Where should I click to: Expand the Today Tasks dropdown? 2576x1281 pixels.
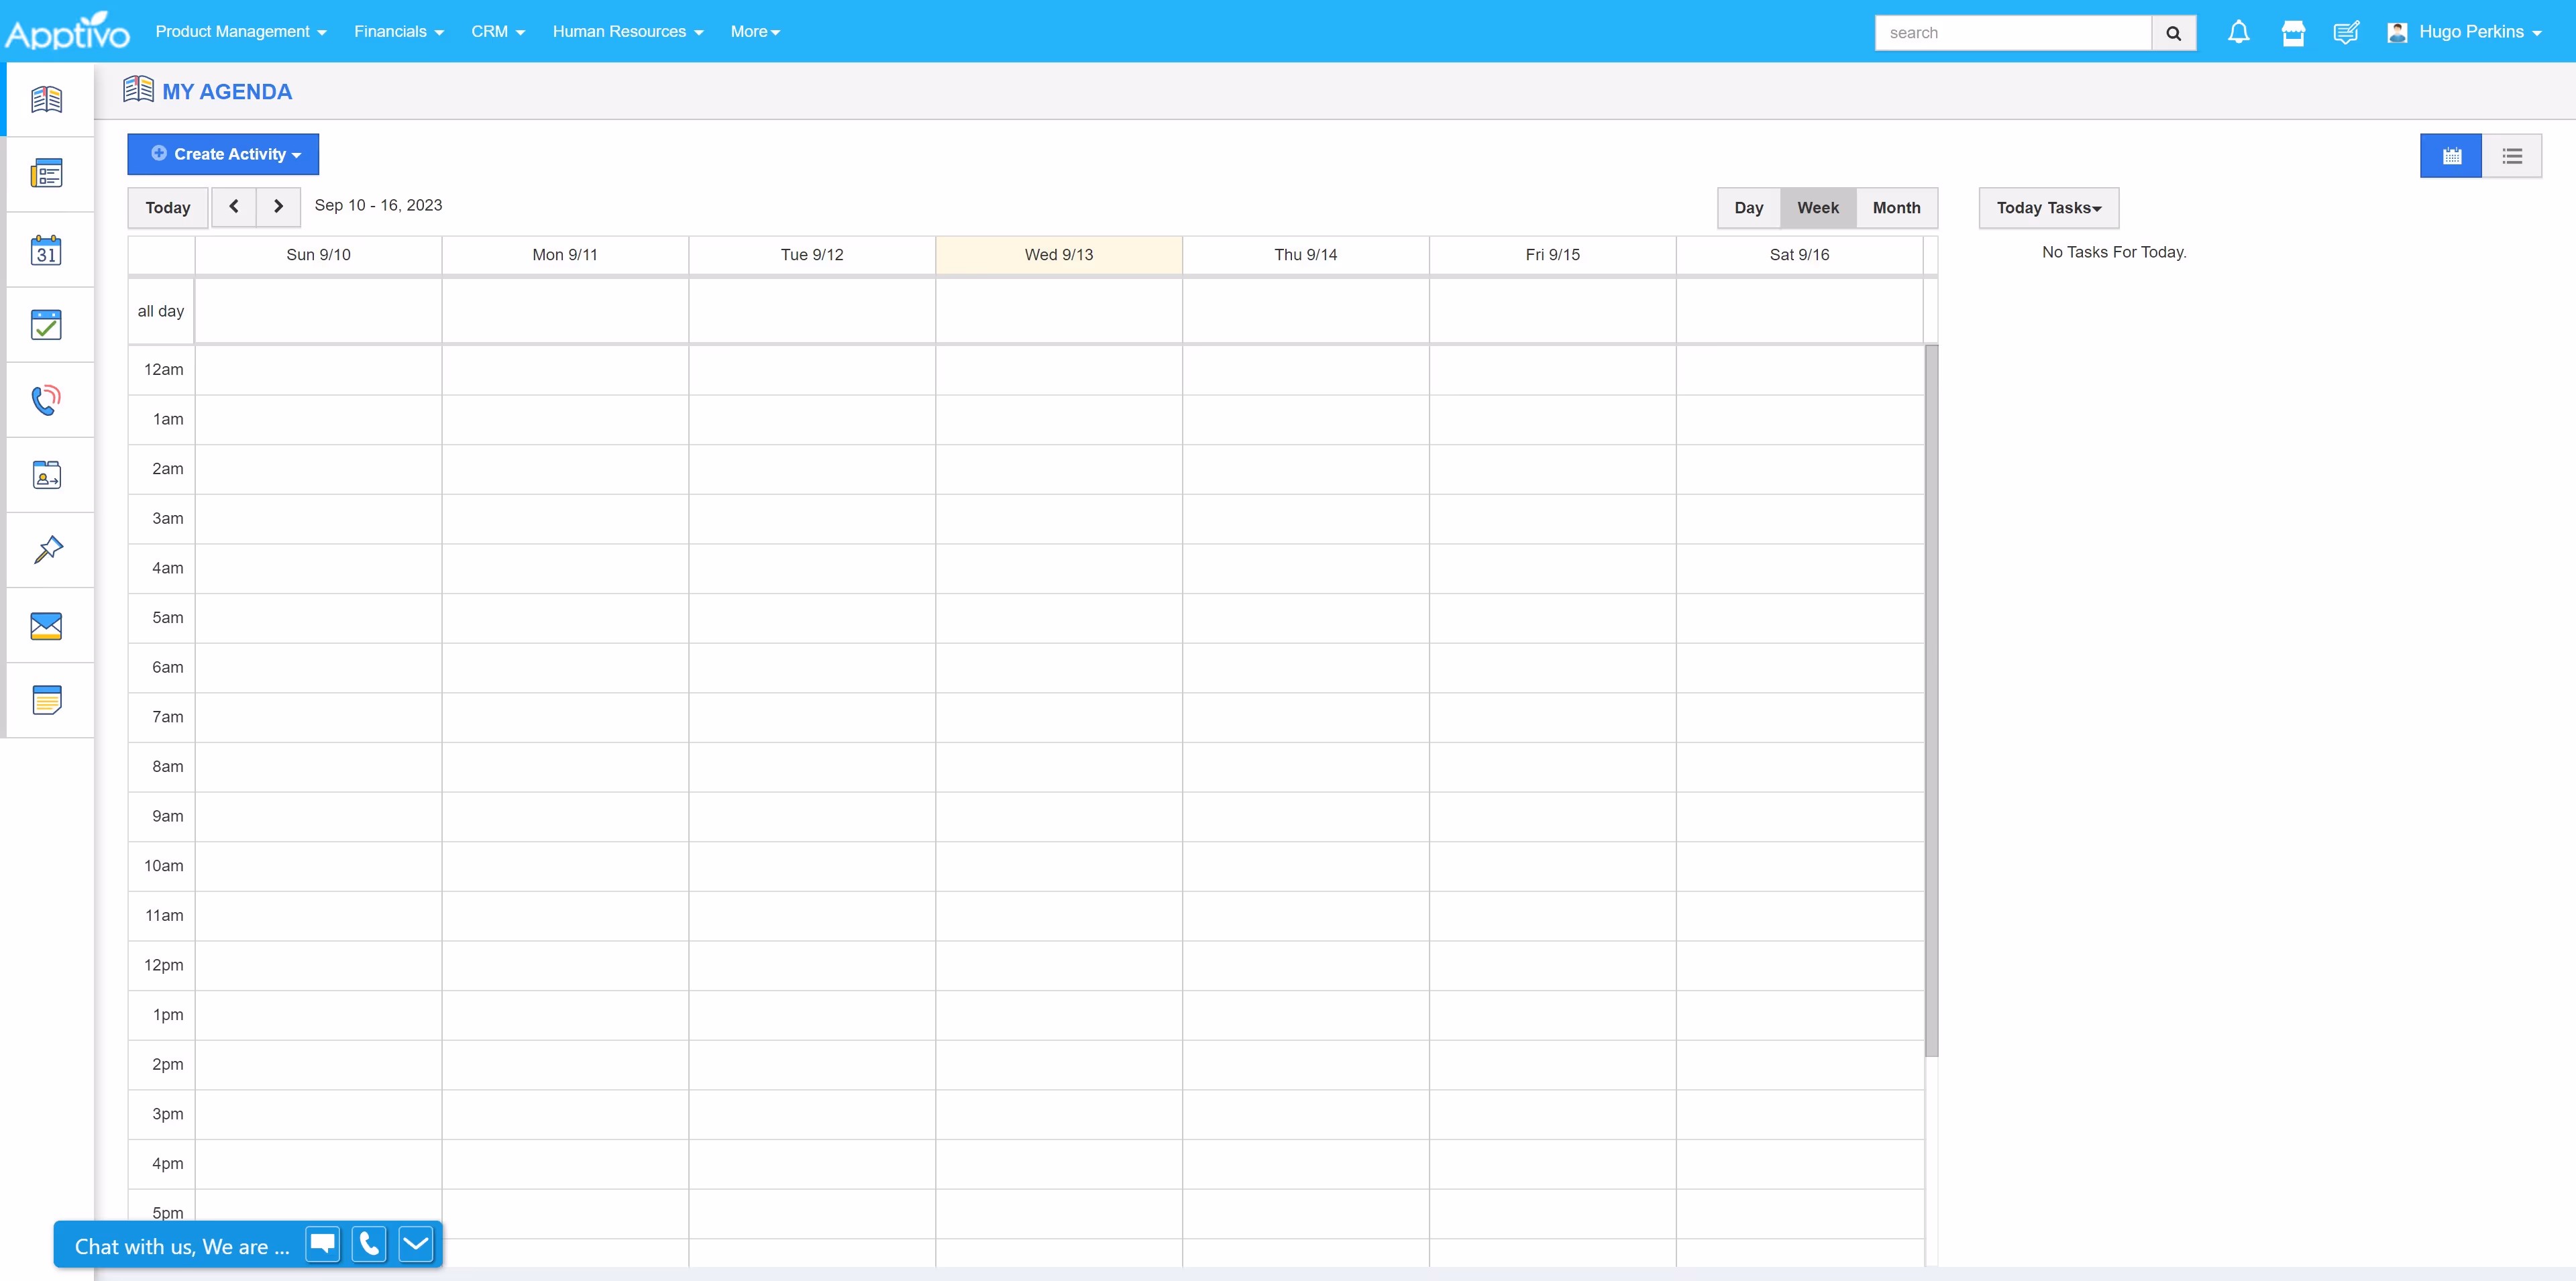[x=2048, y=208]
